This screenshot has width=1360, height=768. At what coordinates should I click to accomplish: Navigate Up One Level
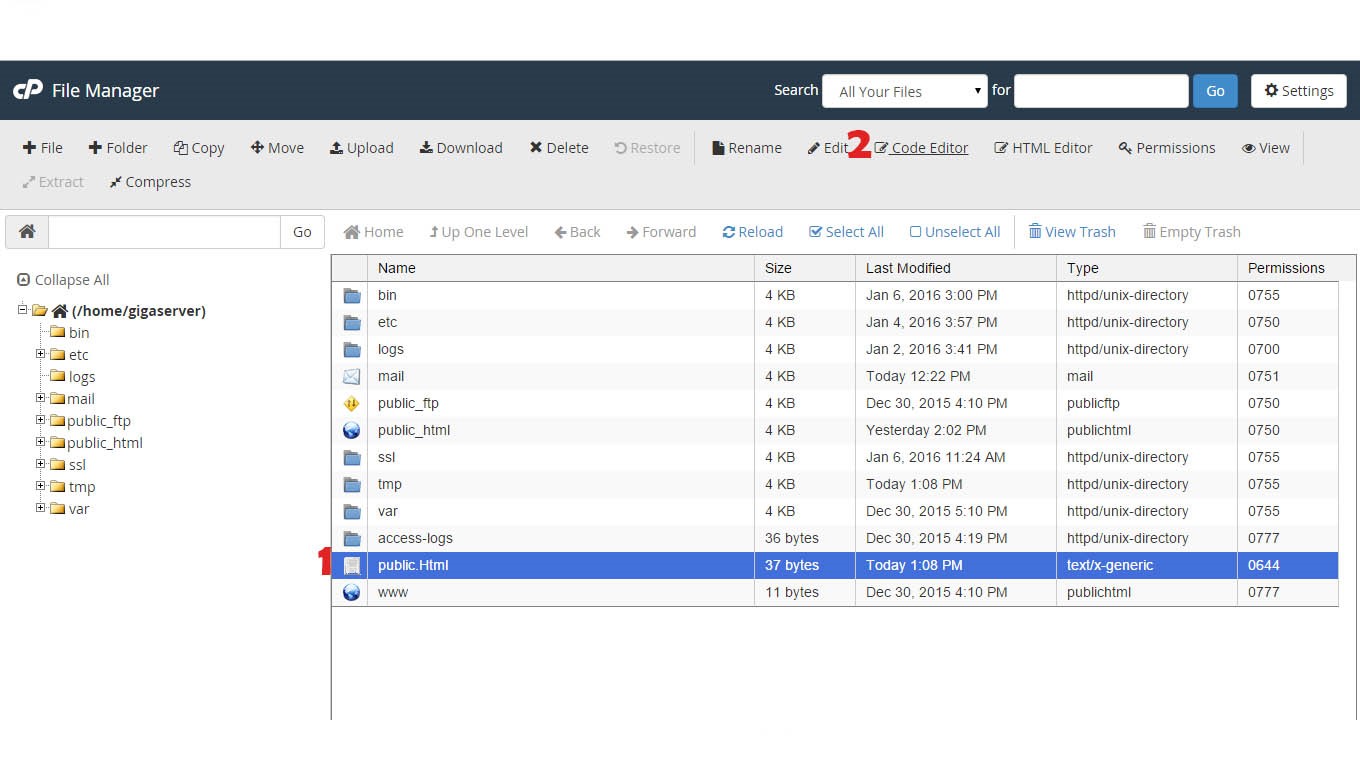(x=479, y=232)
